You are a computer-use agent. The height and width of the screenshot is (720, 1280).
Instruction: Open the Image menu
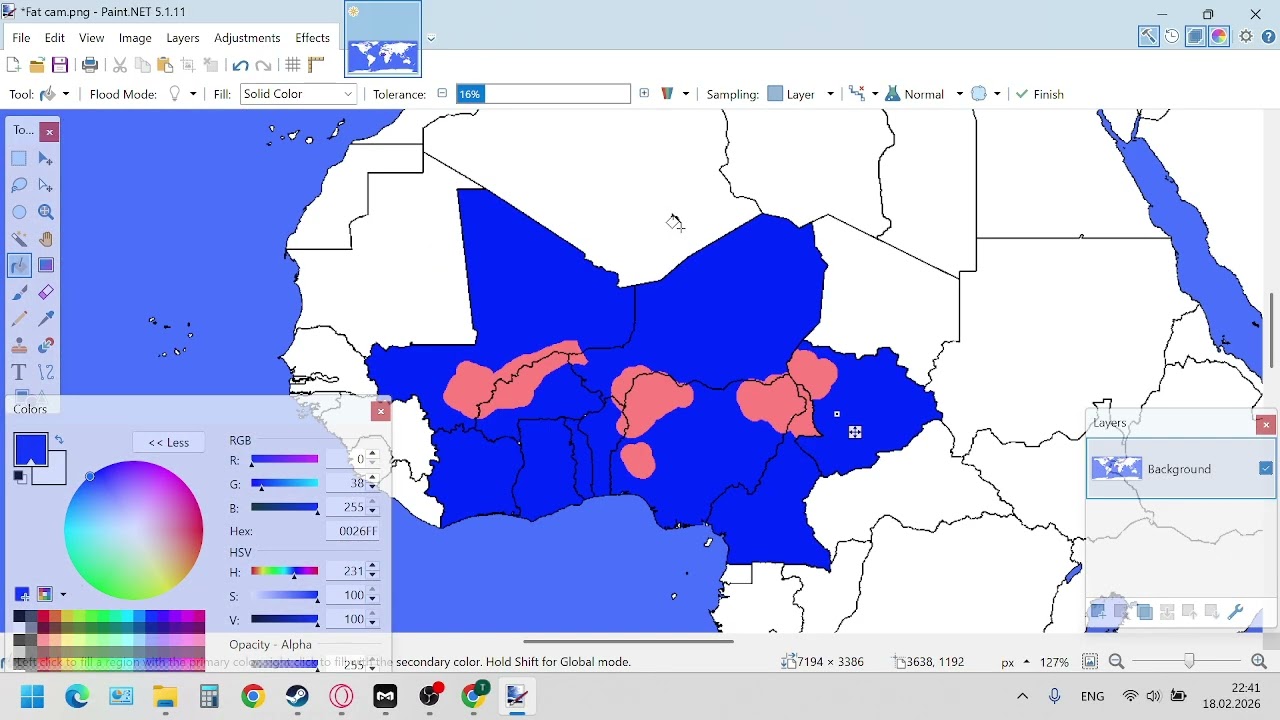point(136,38)
